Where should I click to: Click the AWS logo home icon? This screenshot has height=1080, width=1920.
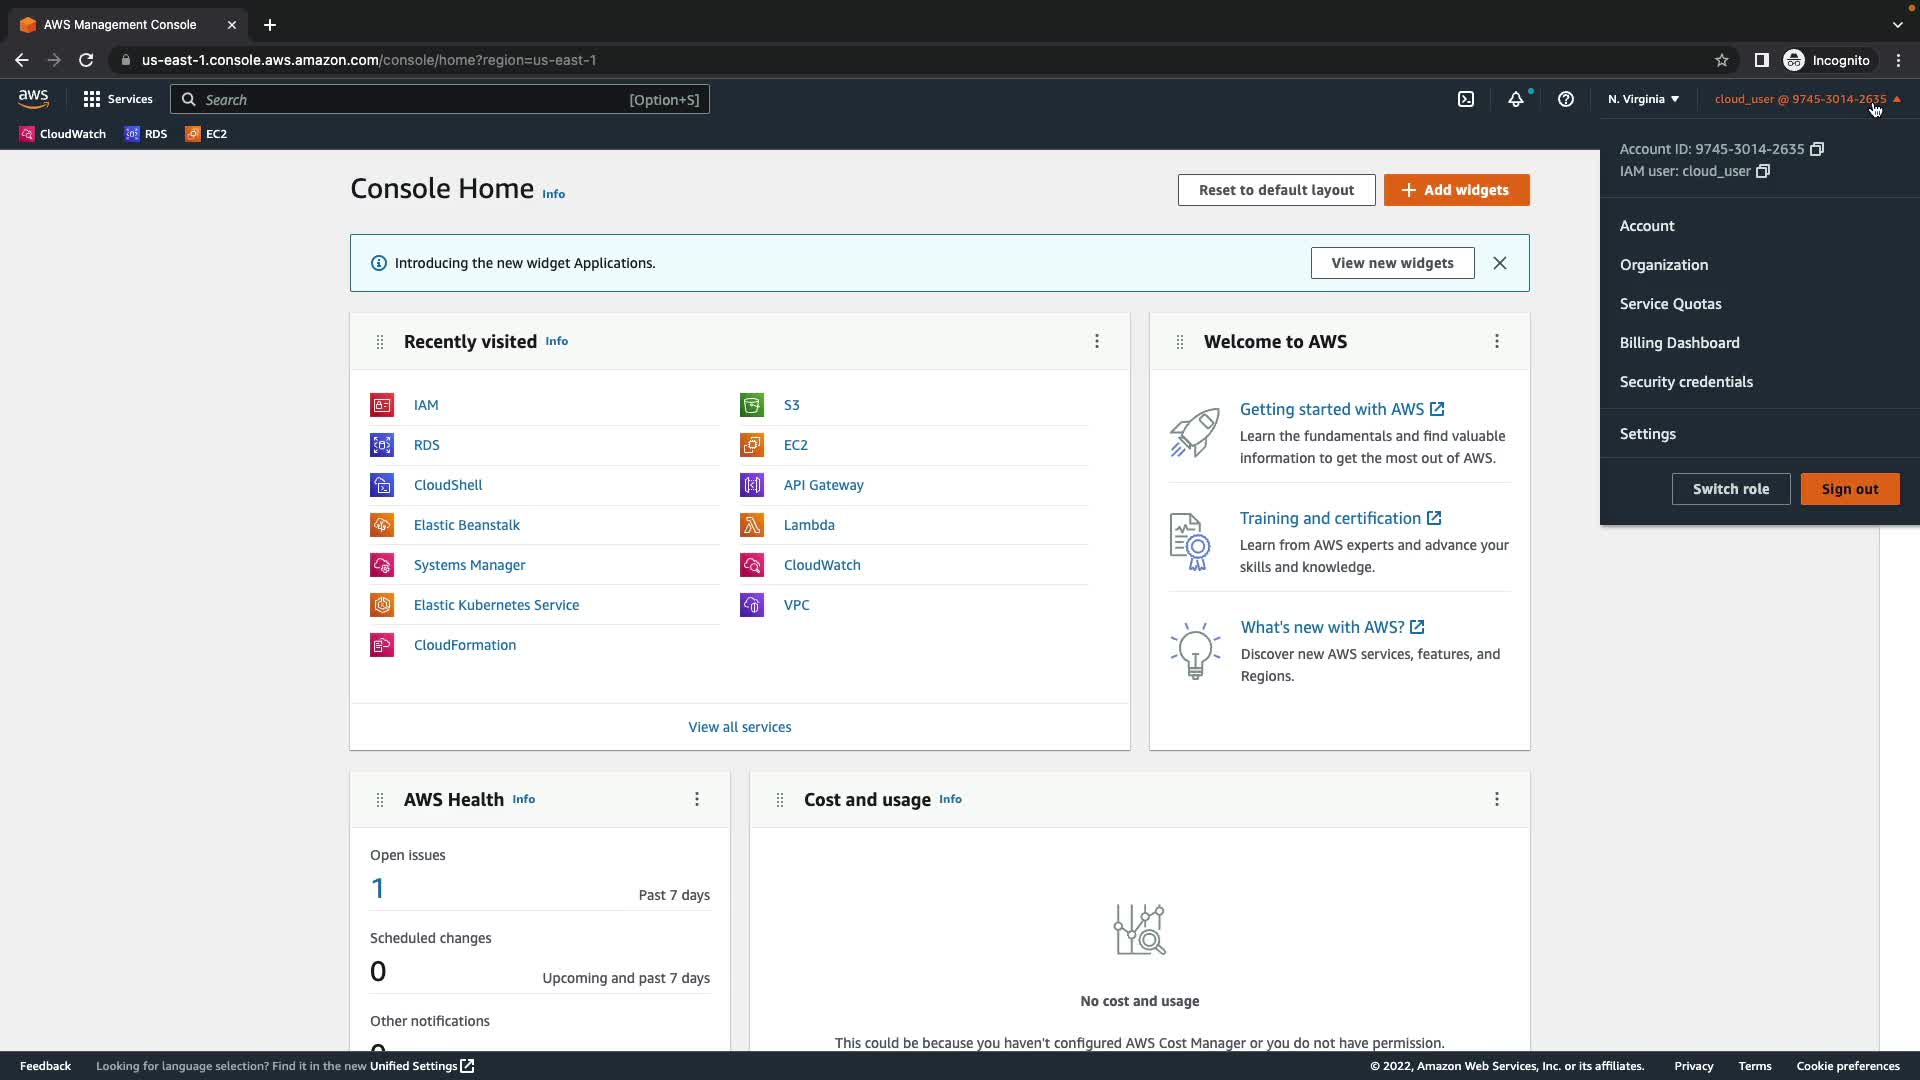coord(33,99)
